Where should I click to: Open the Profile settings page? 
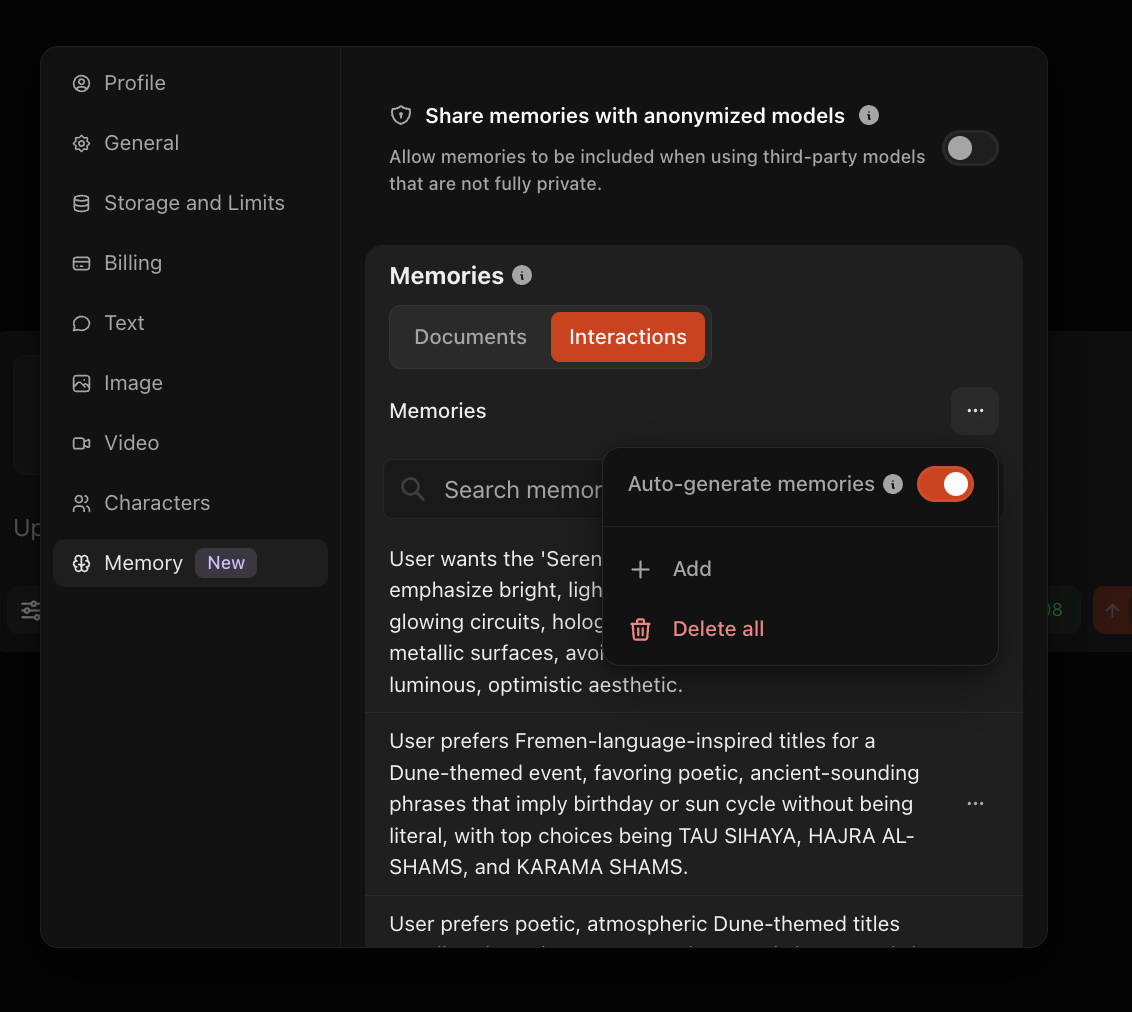134,83
